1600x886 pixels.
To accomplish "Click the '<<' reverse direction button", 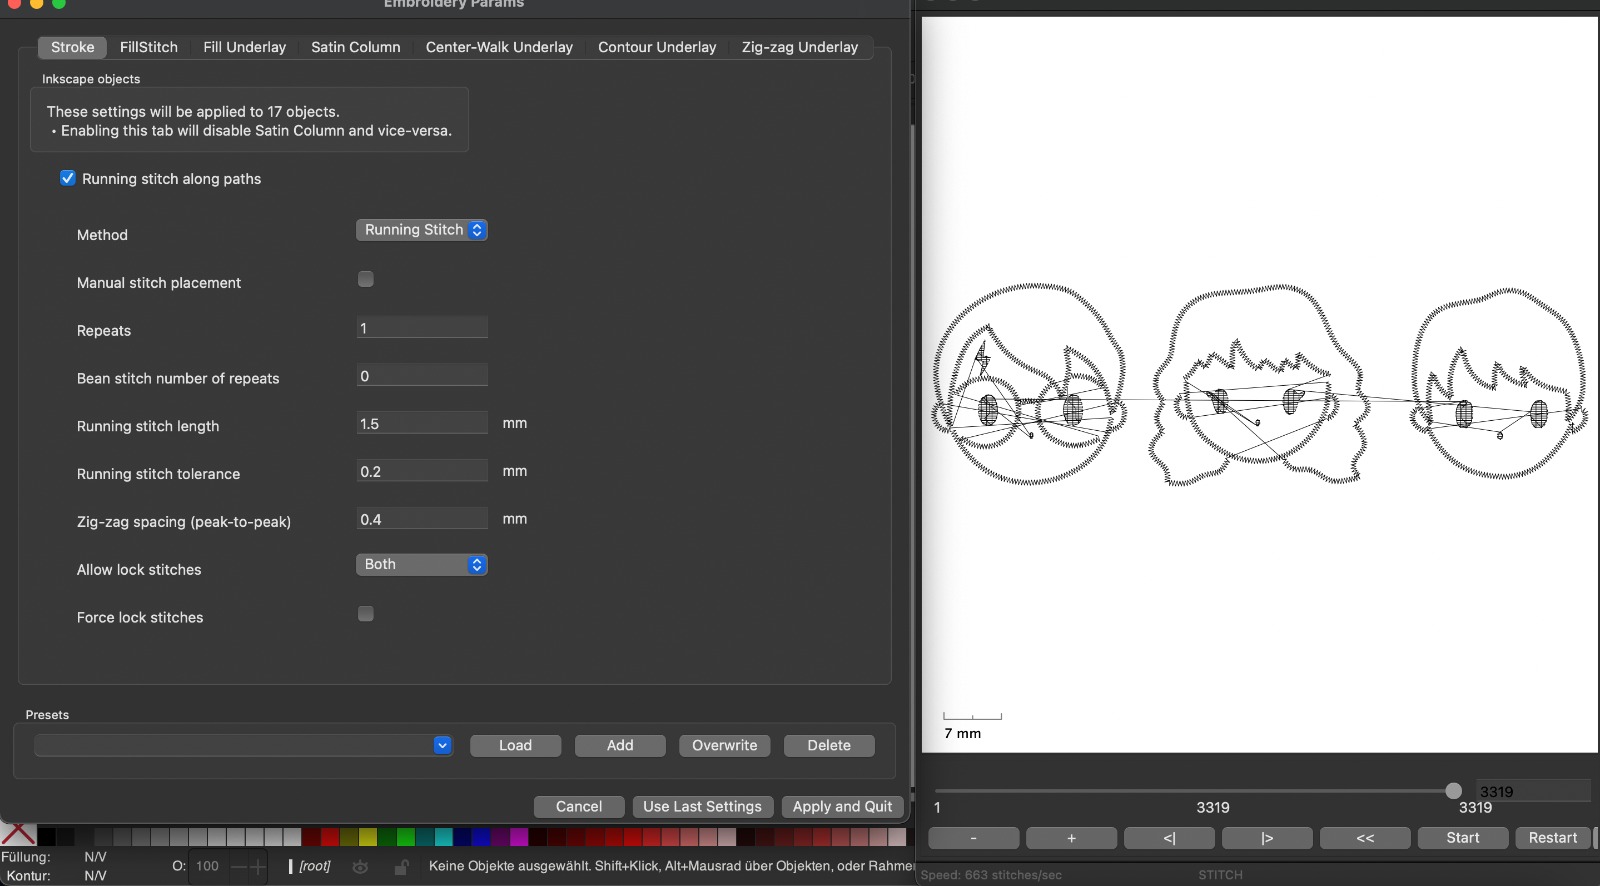I will [1365, 838].
